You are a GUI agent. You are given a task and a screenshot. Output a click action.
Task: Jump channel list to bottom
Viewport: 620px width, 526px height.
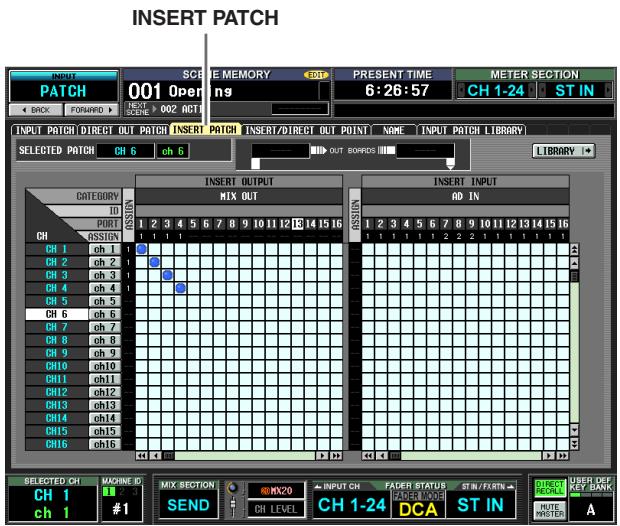[x=574, y=444]
